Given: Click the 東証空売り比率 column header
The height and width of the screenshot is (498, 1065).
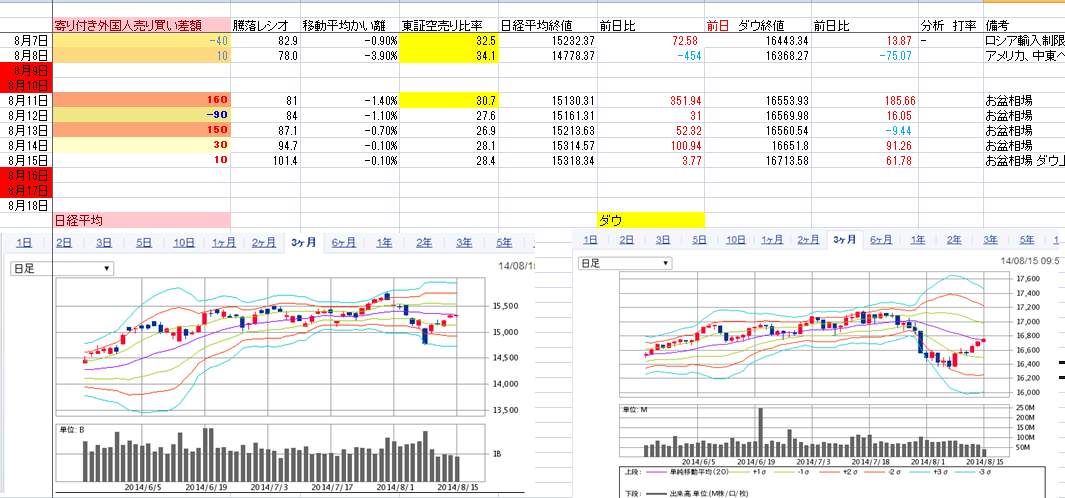Looking at the screenshot, I should 447,24.
